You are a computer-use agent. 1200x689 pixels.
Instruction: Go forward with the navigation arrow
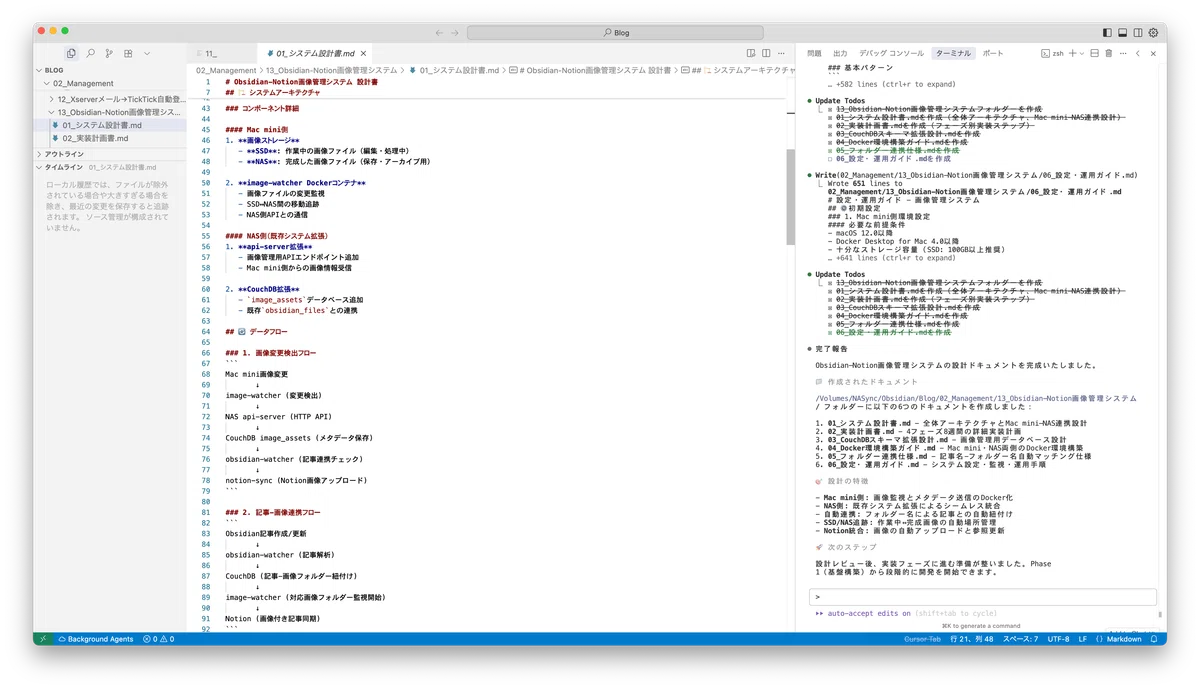click(455, 33)
